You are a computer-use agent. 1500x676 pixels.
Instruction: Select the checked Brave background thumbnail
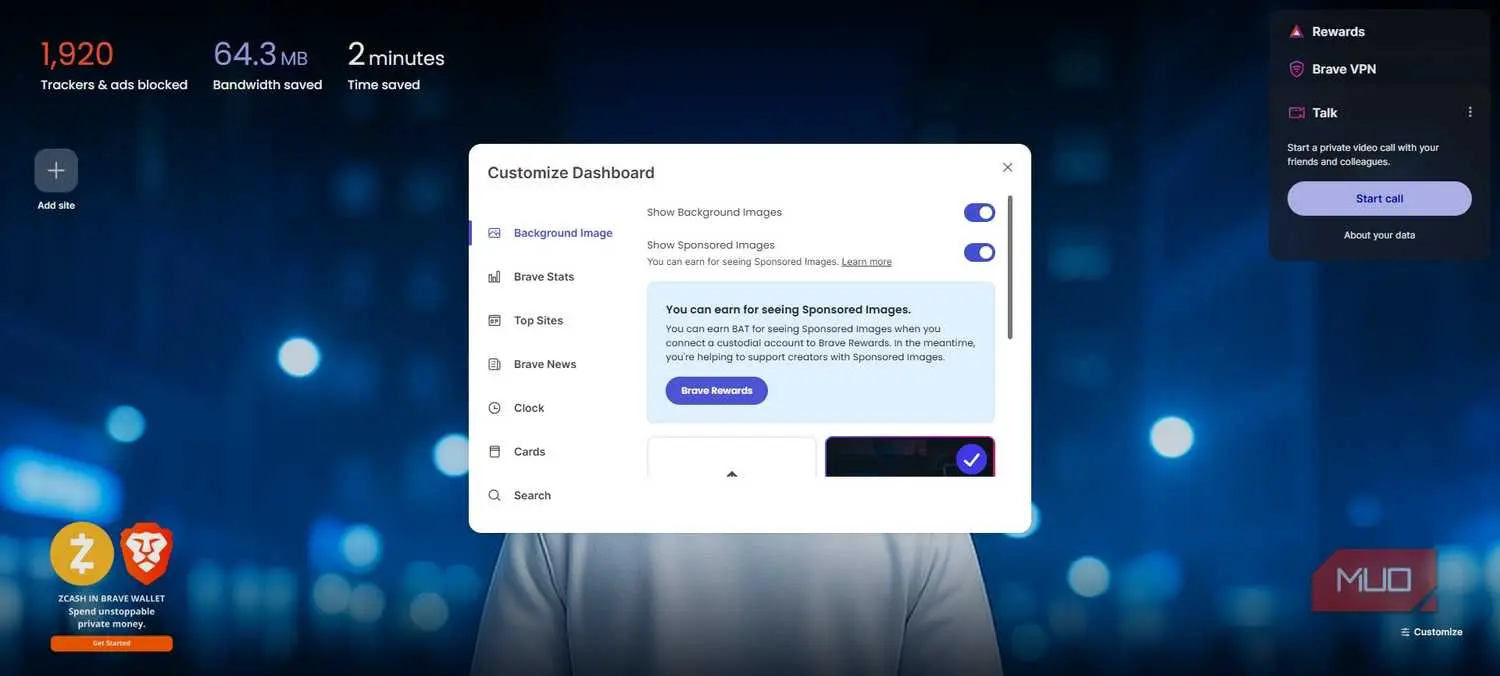pyautogui.click(x=910, y=457)
